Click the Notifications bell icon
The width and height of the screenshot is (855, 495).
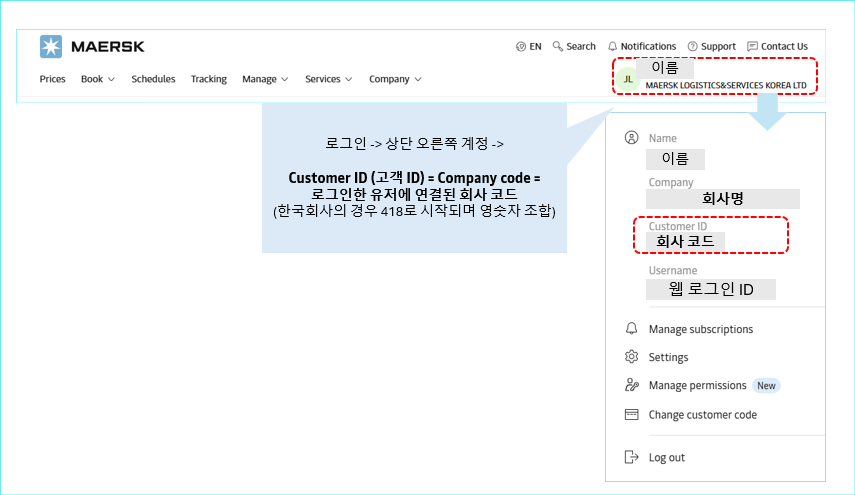coord(612,46)
